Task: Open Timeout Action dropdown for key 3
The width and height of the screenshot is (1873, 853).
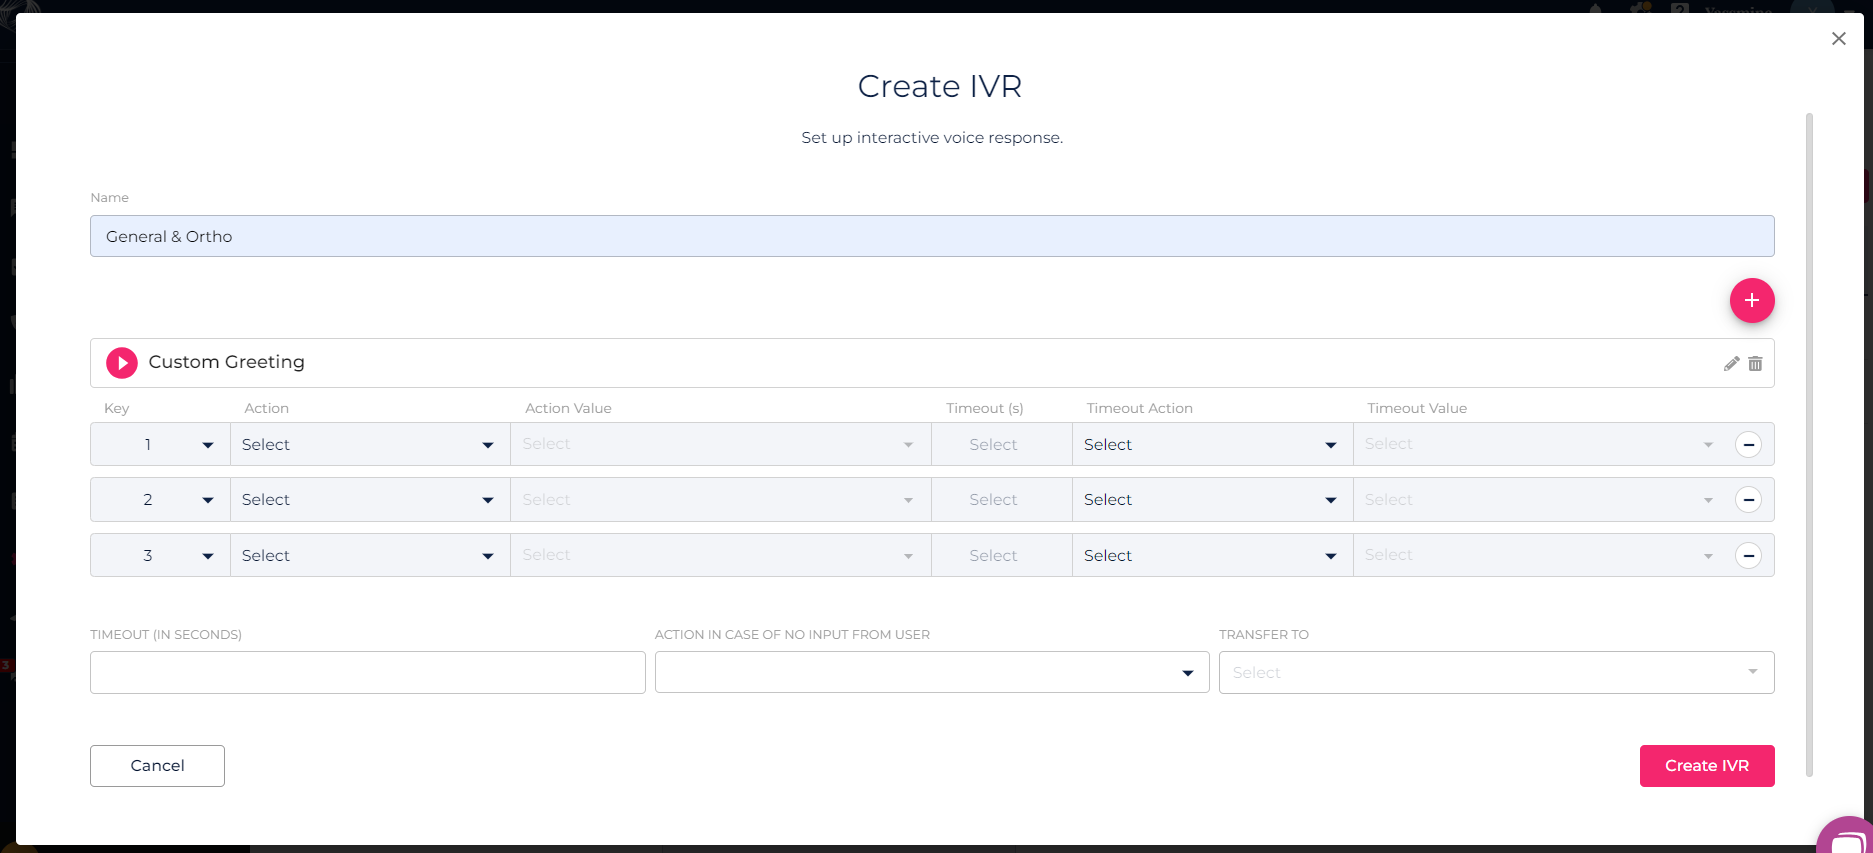Action: coord(1211,556)
